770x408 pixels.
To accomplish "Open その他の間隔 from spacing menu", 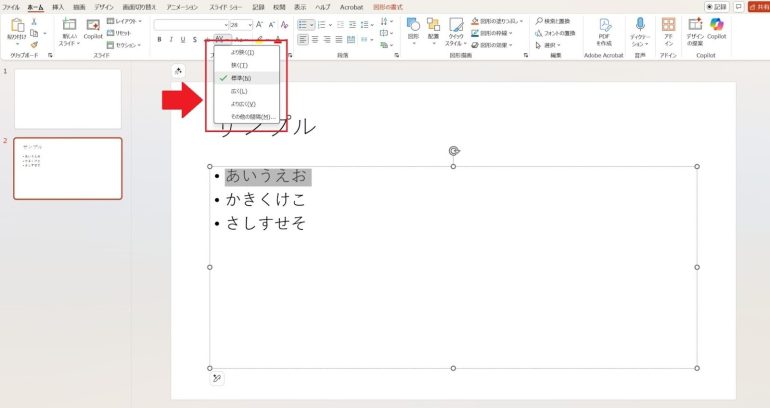I will point(246,117).
